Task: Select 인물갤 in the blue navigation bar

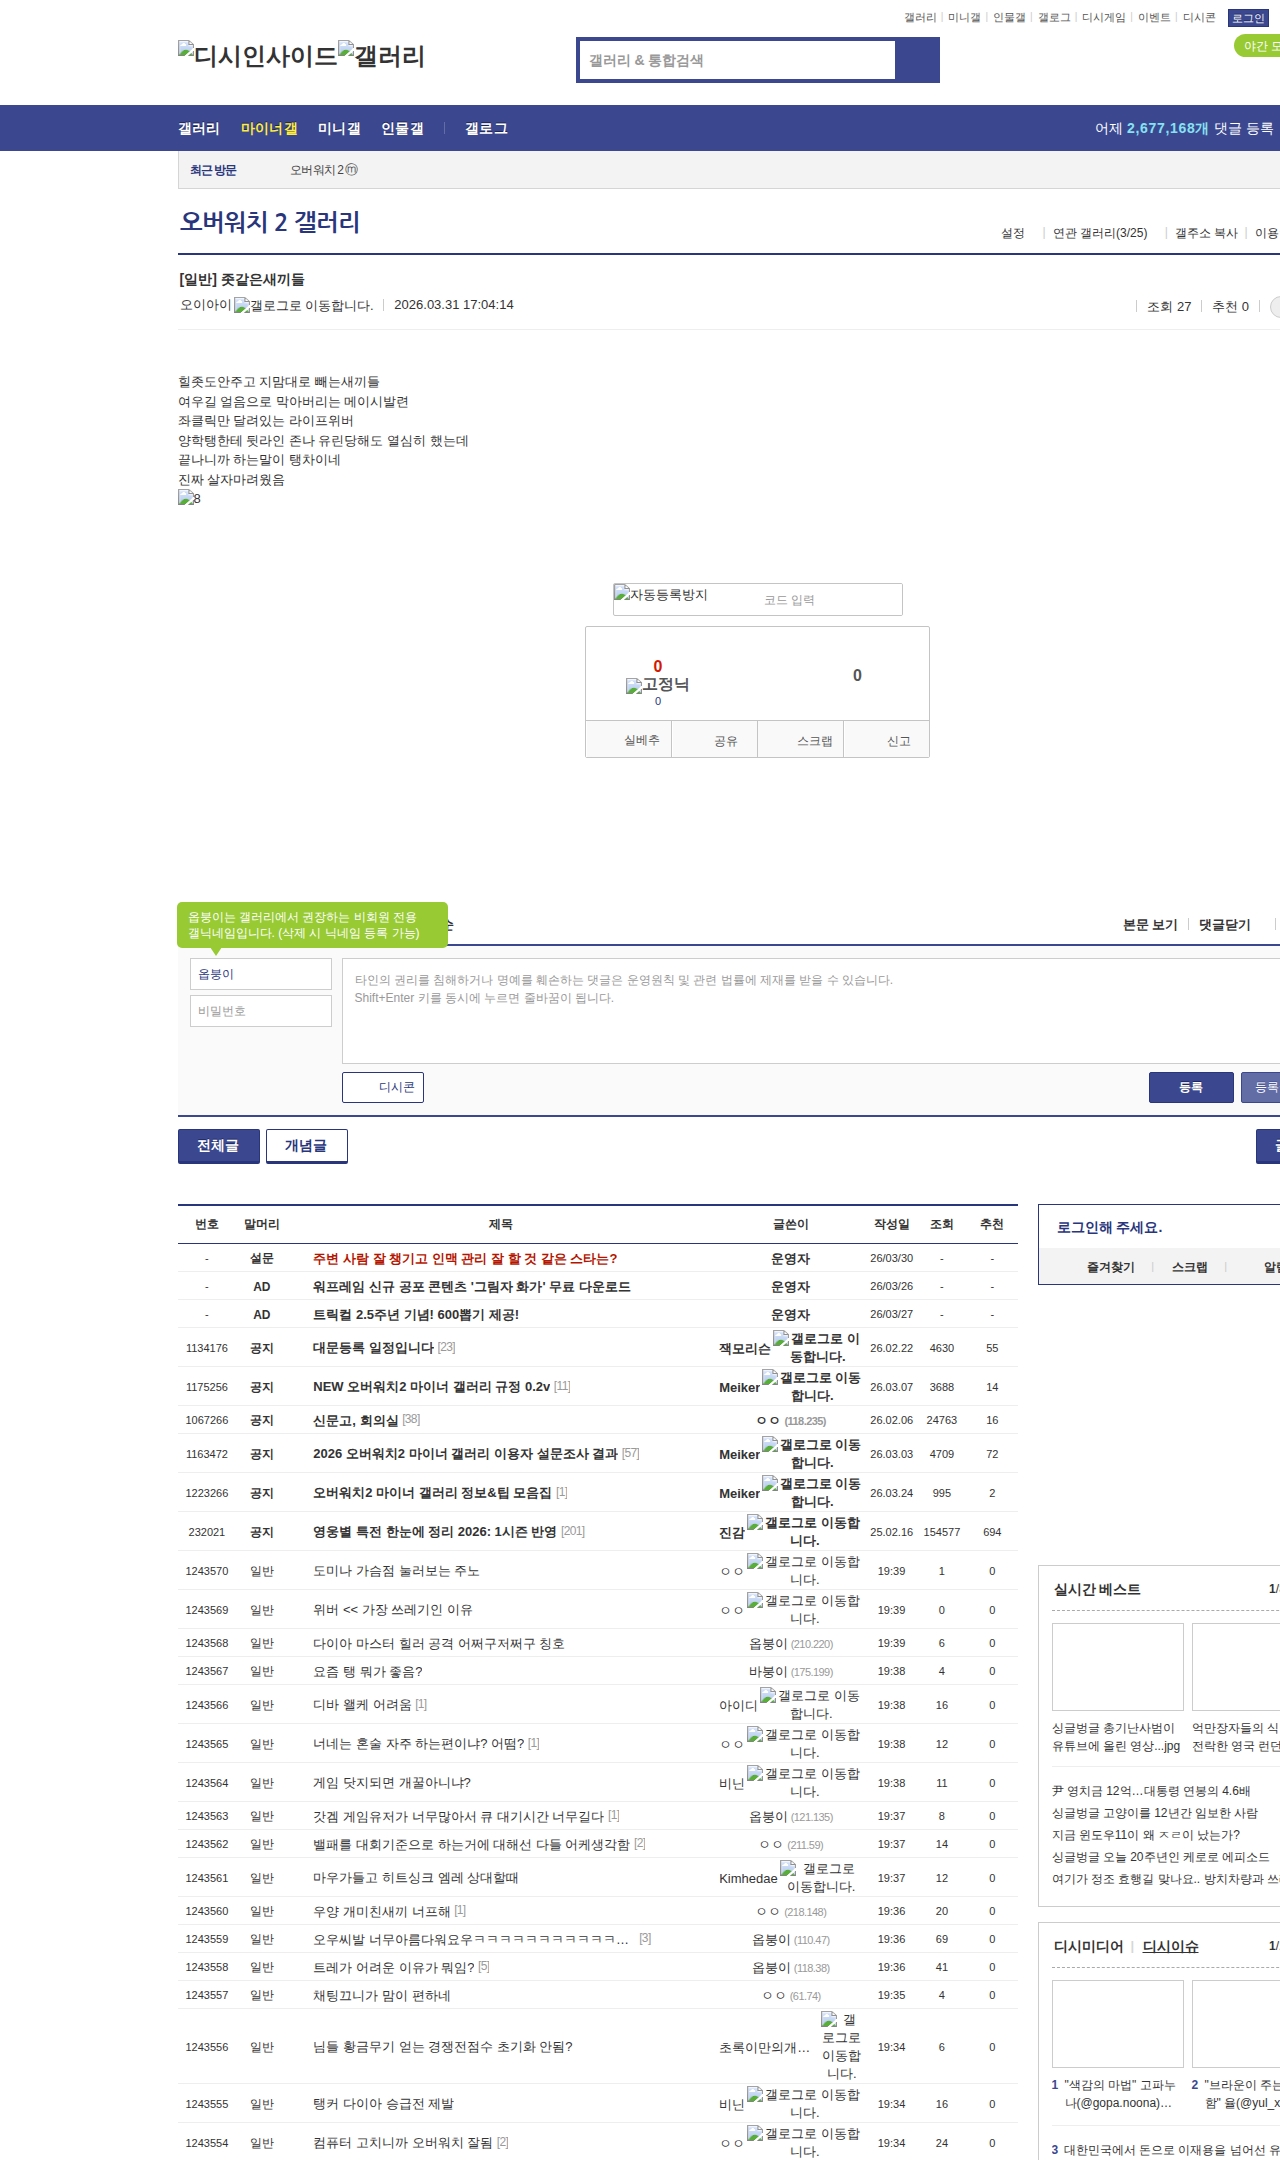Action: point(402,128)
